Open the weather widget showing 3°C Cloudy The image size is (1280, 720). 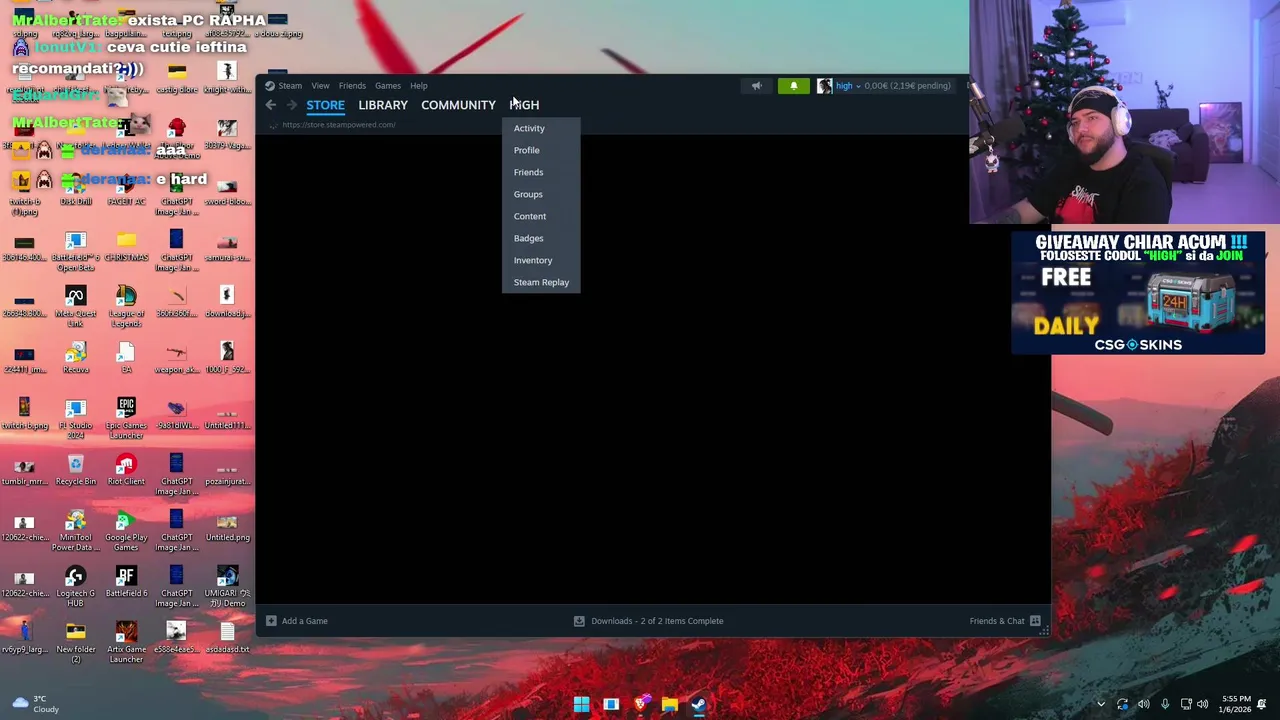point(36,704)
